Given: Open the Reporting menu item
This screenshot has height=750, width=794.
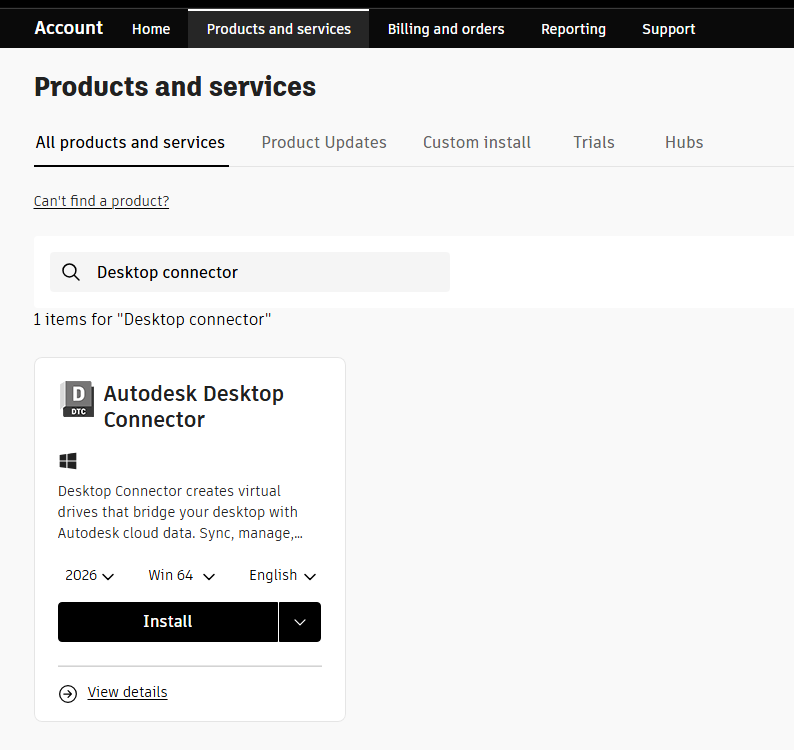Looking at the screenshot, I should (573, 29).
